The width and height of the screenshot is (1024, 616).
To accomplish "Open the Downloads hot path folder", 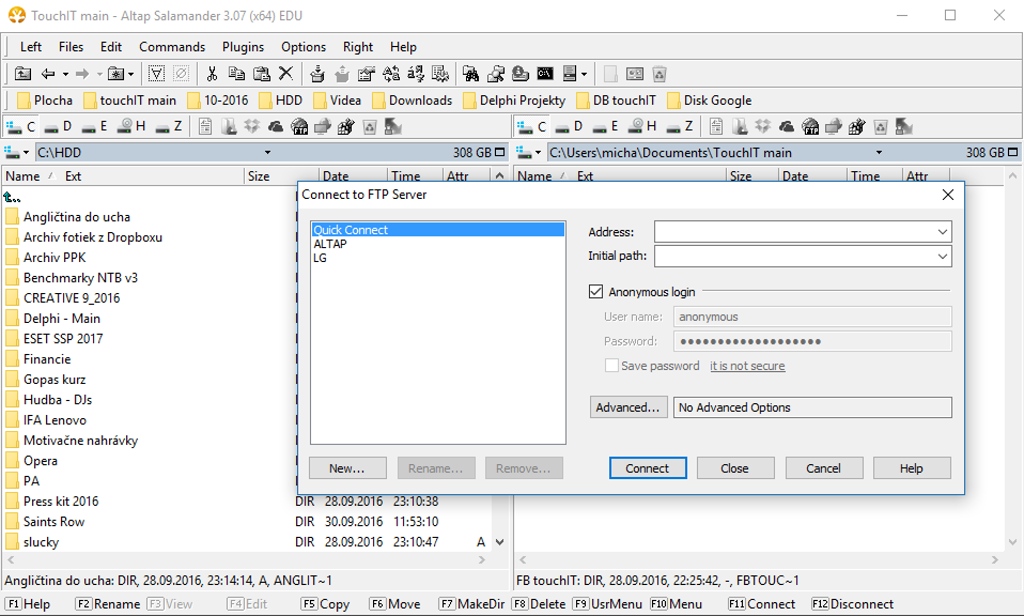I will pos(411,100).
